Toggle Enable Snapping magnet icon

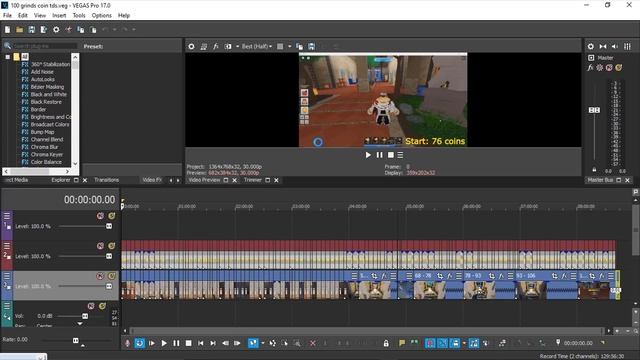[430, 343]
